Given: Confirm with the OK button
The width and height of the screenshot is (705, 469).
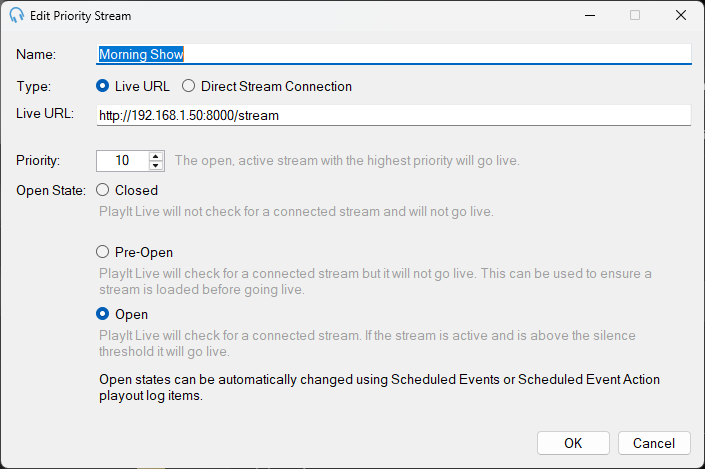Looking at the screenshot, I should point(573,443).
